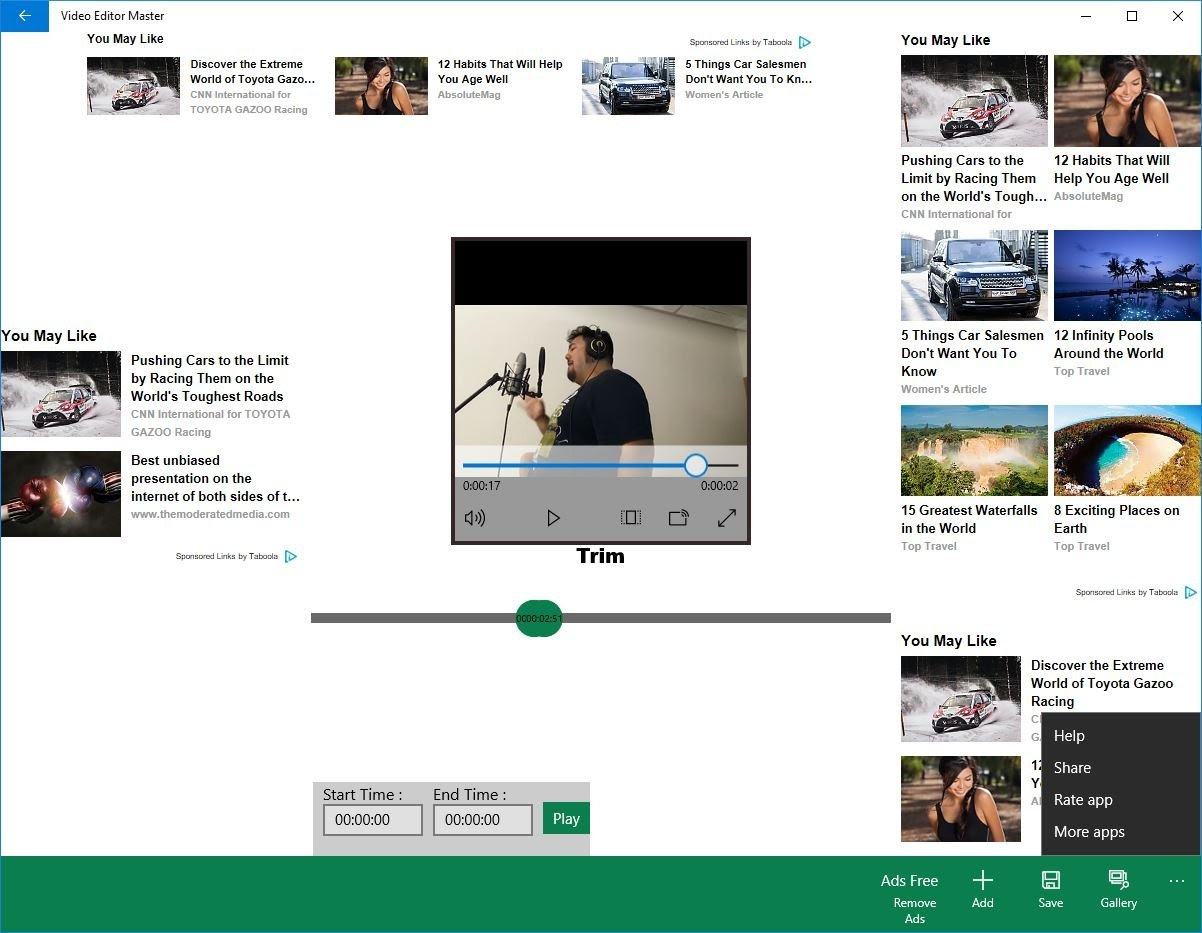The height and width of the screenshot is (933, 1202).
Task: Open 'Discover the Extreme World of Toyota Gazoo Racing' lower ad
Action: click(x=1102, y=683)
